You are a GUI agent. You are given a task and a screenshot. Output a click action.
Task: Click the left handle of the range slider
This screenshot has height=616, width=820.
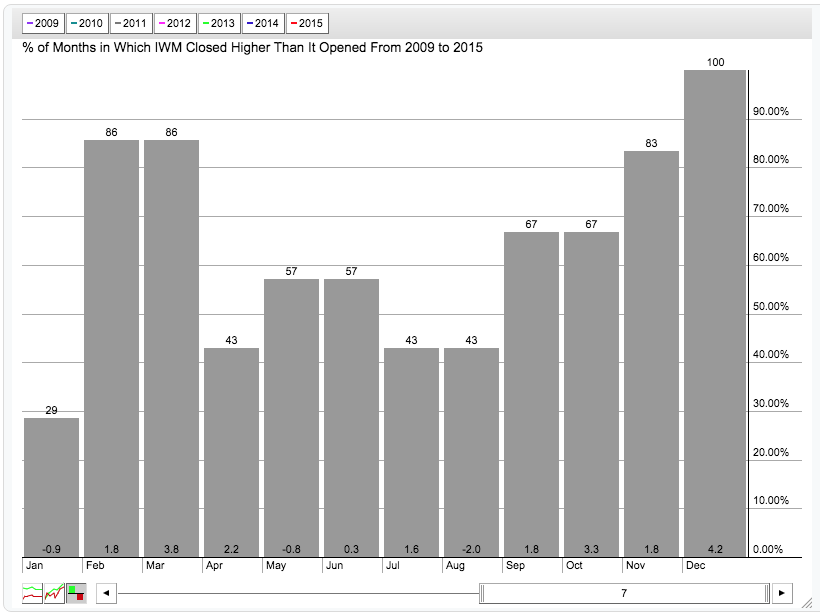click(483, 594)
